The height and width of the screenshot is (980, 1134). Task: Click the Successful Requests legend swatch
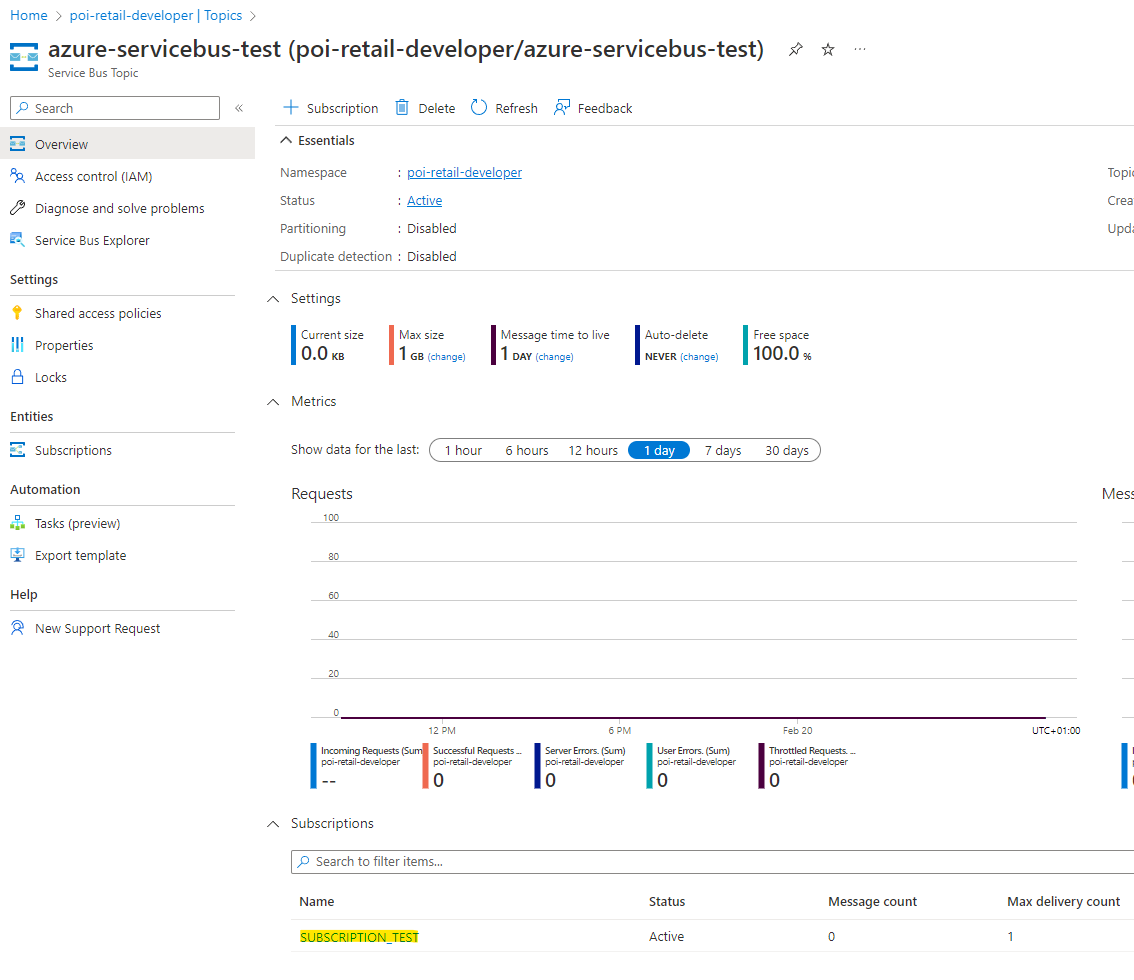point(425,765)
